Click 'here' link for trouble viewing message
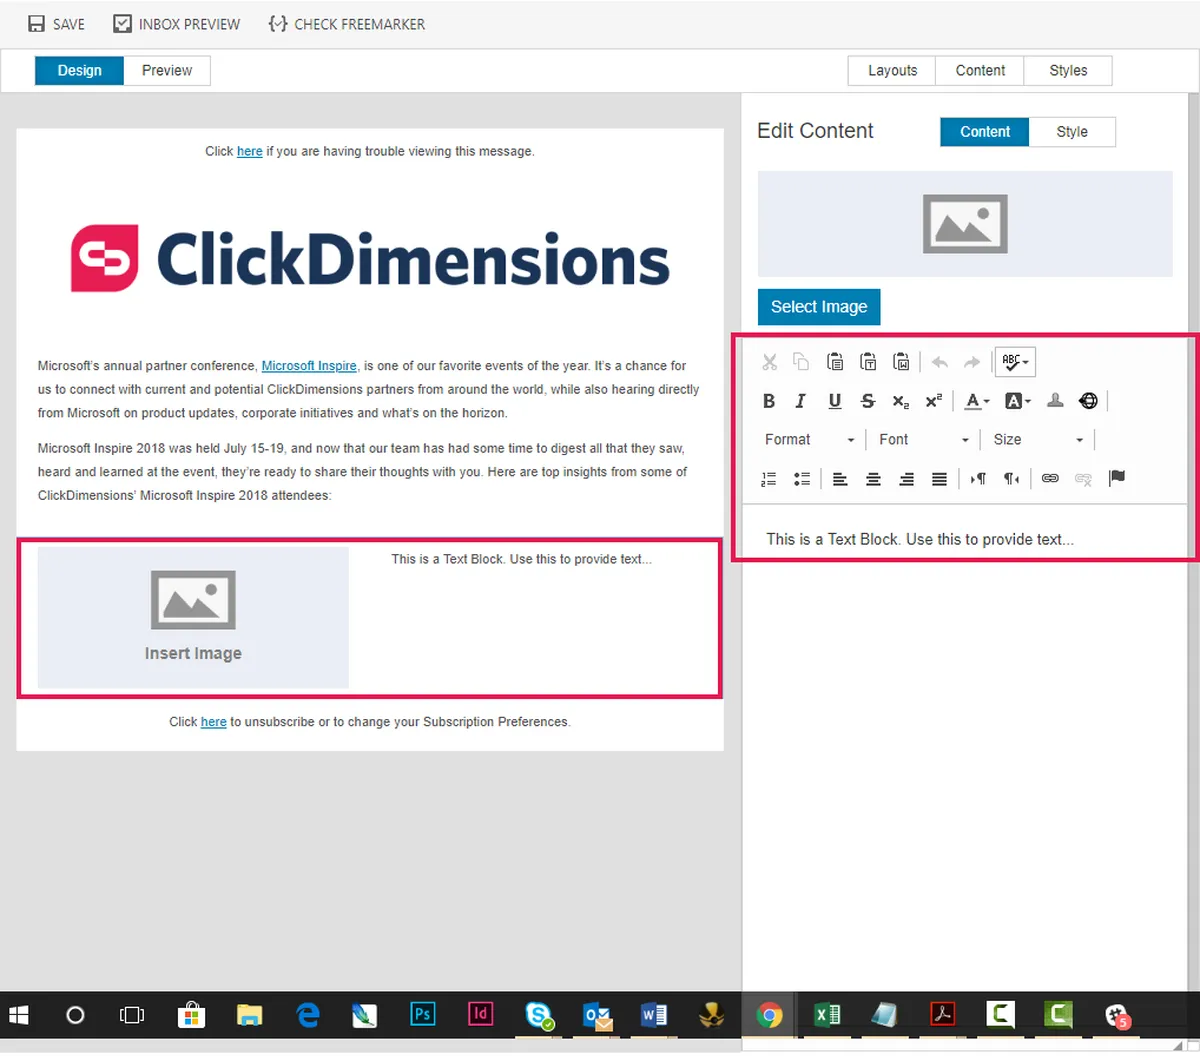This screenshot has height=1061, width=1200. [x=250, y=151]
